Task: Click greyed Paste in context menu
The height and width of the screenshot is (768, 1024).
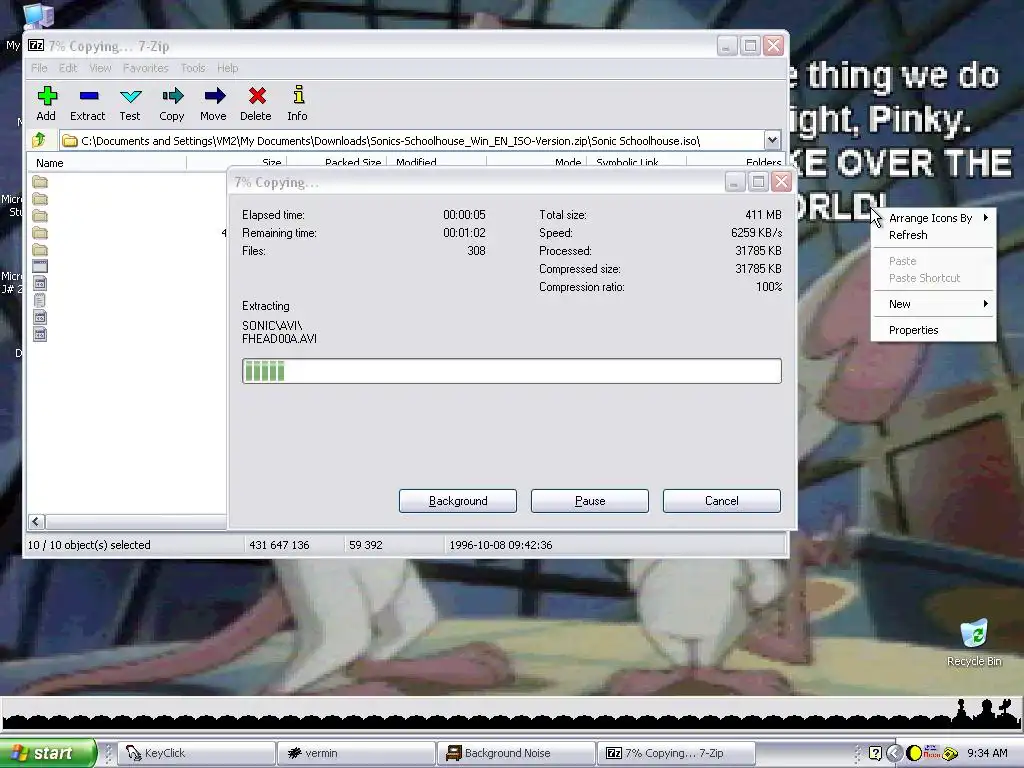Action: (x=934, y=261)
